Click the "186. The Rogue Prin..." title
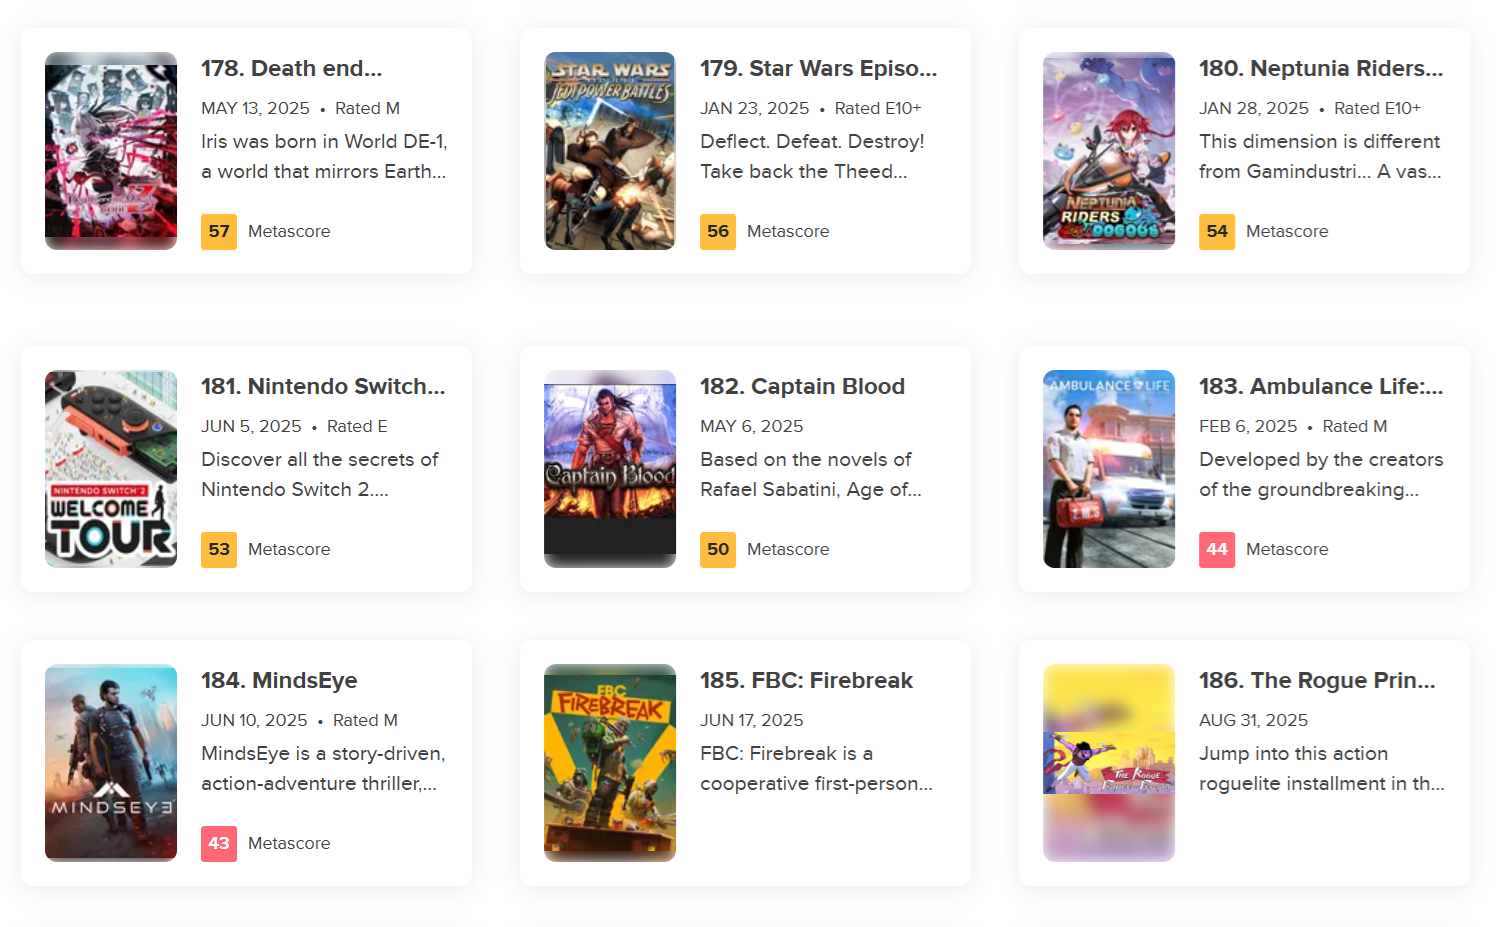Viewport: 1500px width, 927px height. coord(1317,680)
